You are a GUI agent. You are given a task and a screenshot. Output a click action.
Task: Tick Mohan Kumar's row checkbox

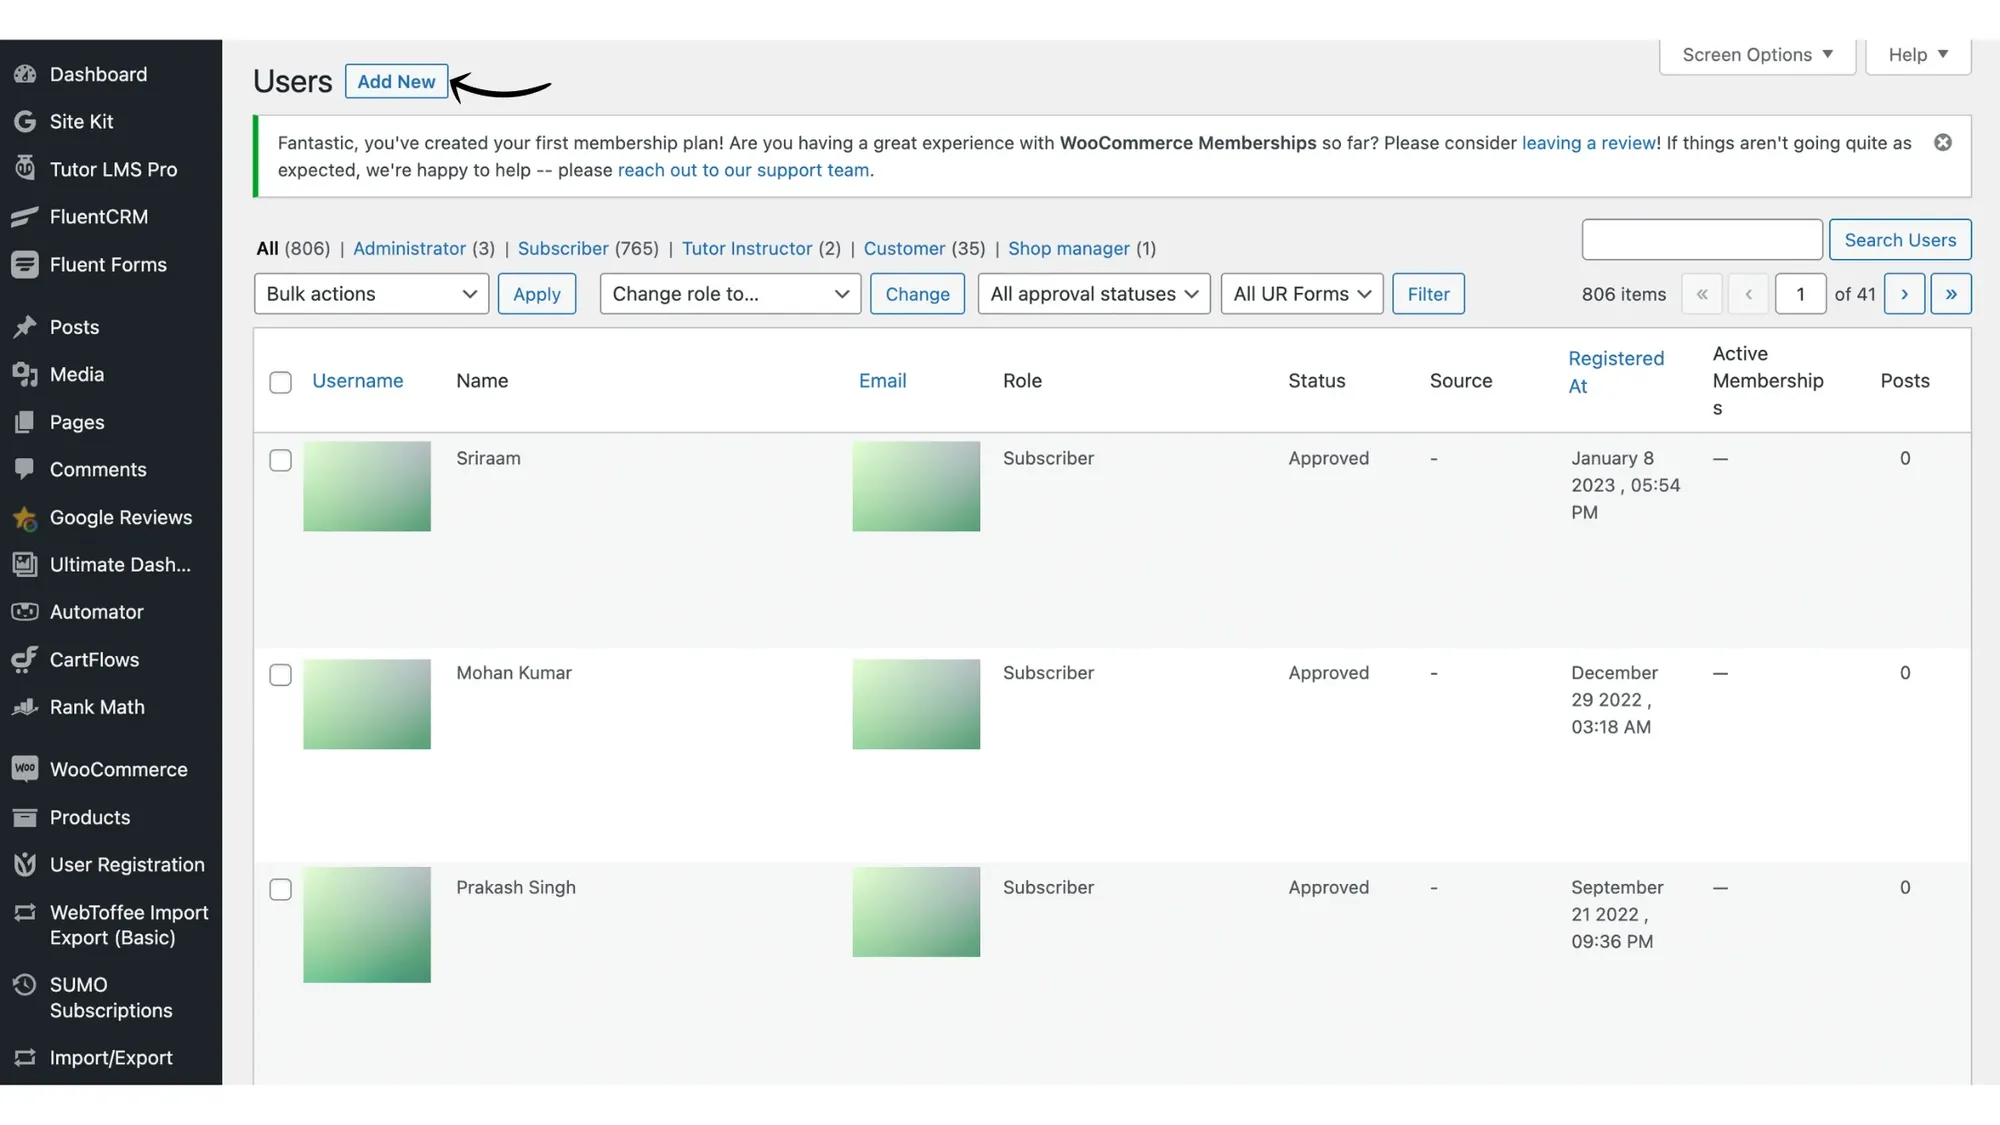pyautogui.click(x=280, y=675)
